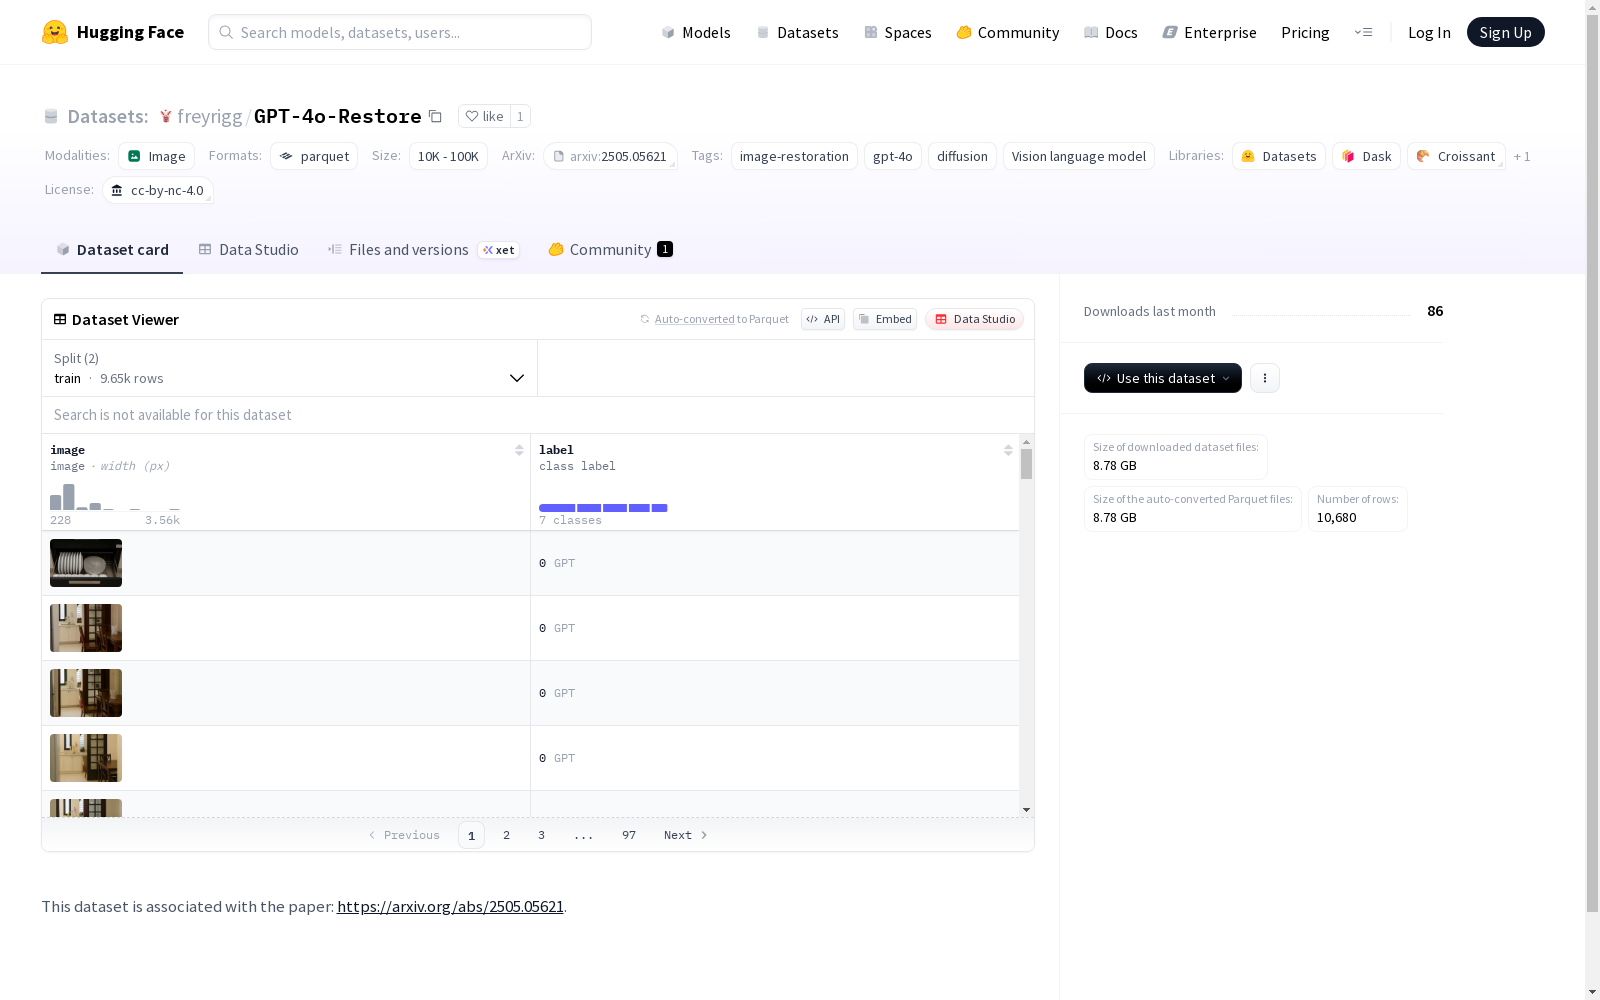The image size is (1600, 1000).
Task: Expand the Use this dataset dropdown
Action: point(1162,378)
